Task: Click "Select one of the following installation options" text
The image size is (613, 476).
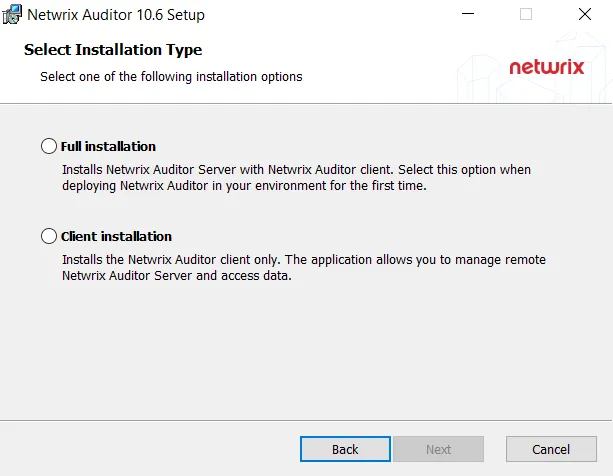Action: pos(171,77)
